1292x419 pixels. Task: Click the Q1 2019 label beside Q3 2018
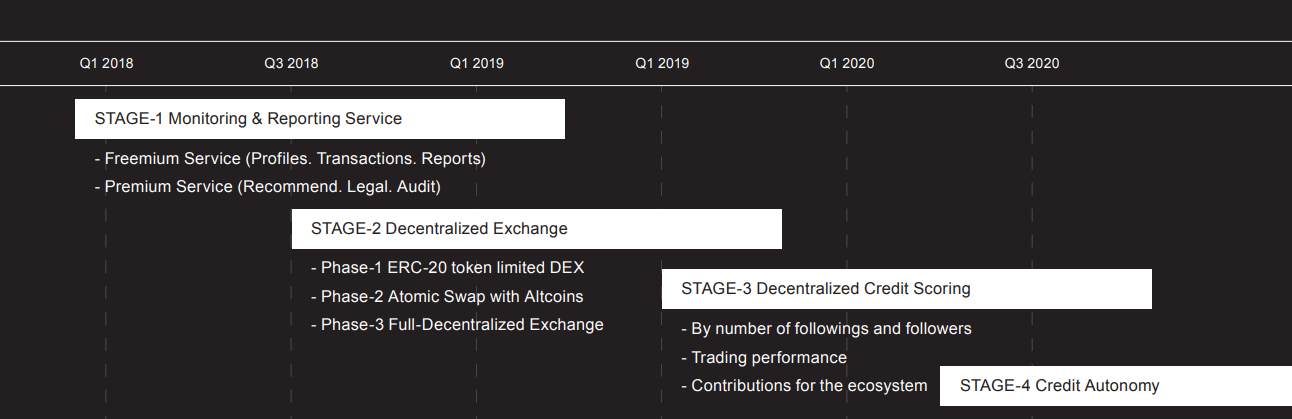click(476, 63)
